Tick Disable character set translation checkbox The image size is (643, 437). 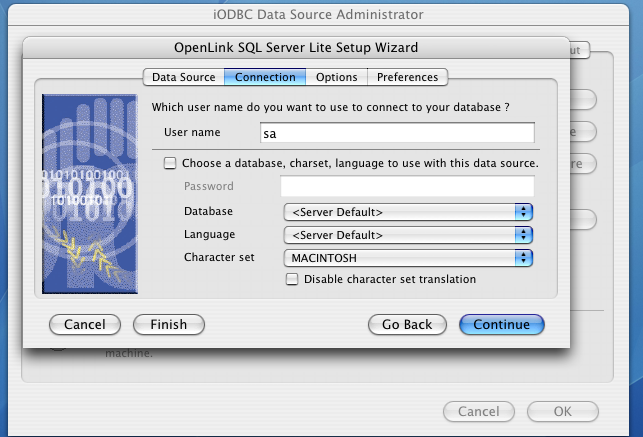[292, 279]
